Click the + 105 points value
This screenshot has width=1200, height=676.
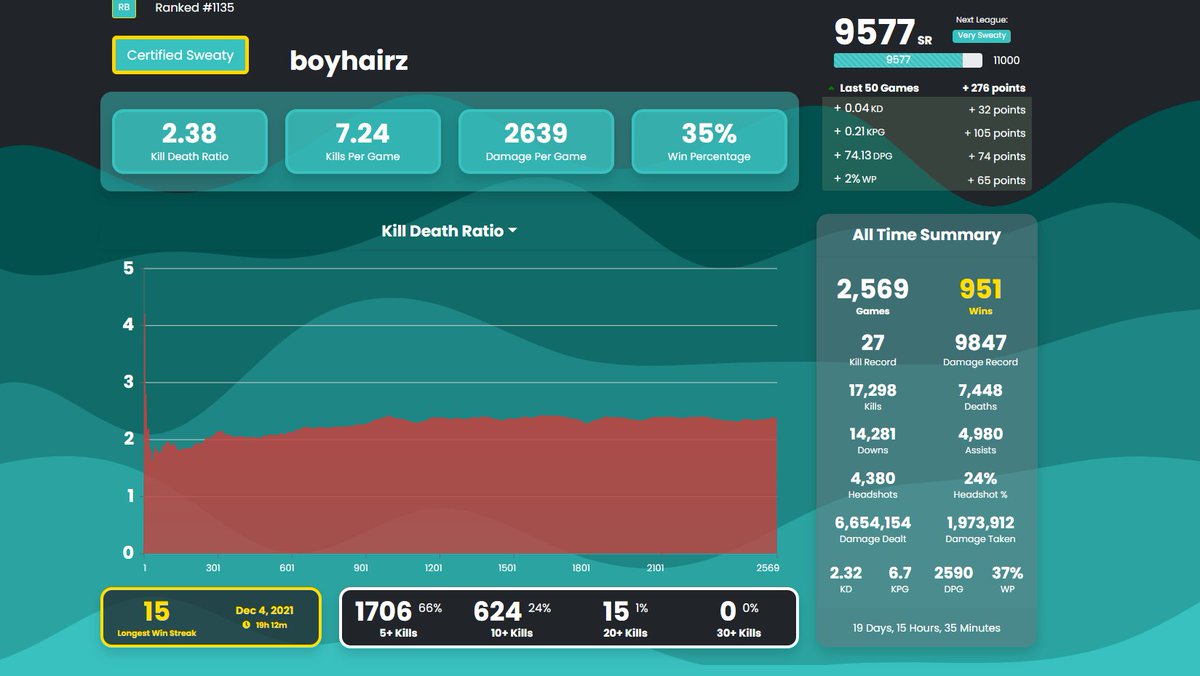pyautogui.click(x=995, y=133)
